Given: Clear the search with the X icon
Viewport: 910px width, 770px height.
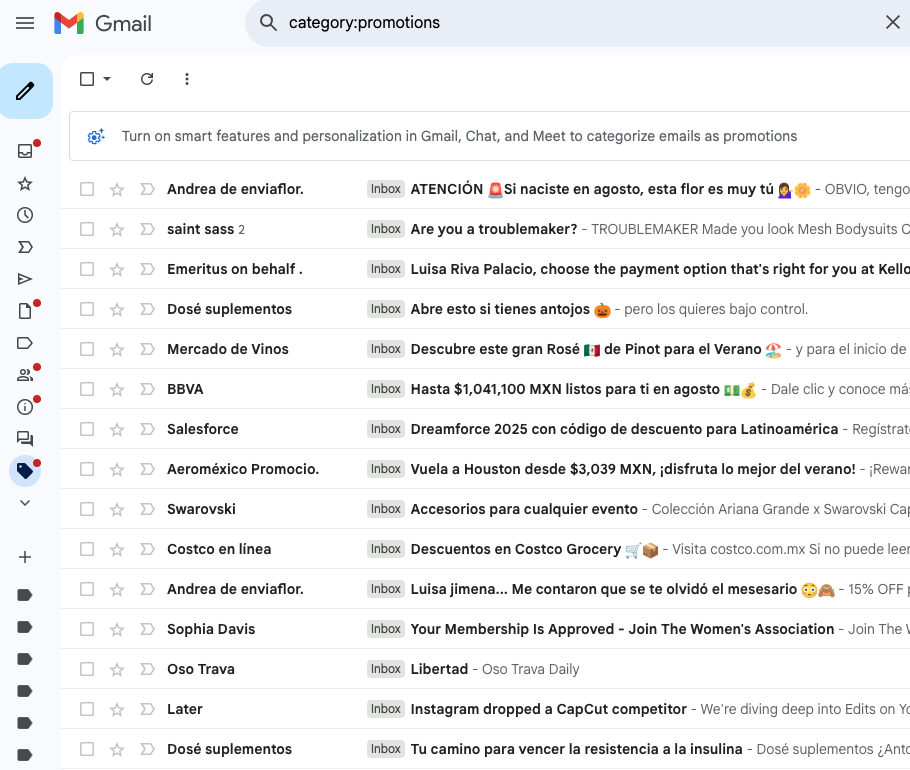Looking at the screenshot, I should click(x=893, y=23).
